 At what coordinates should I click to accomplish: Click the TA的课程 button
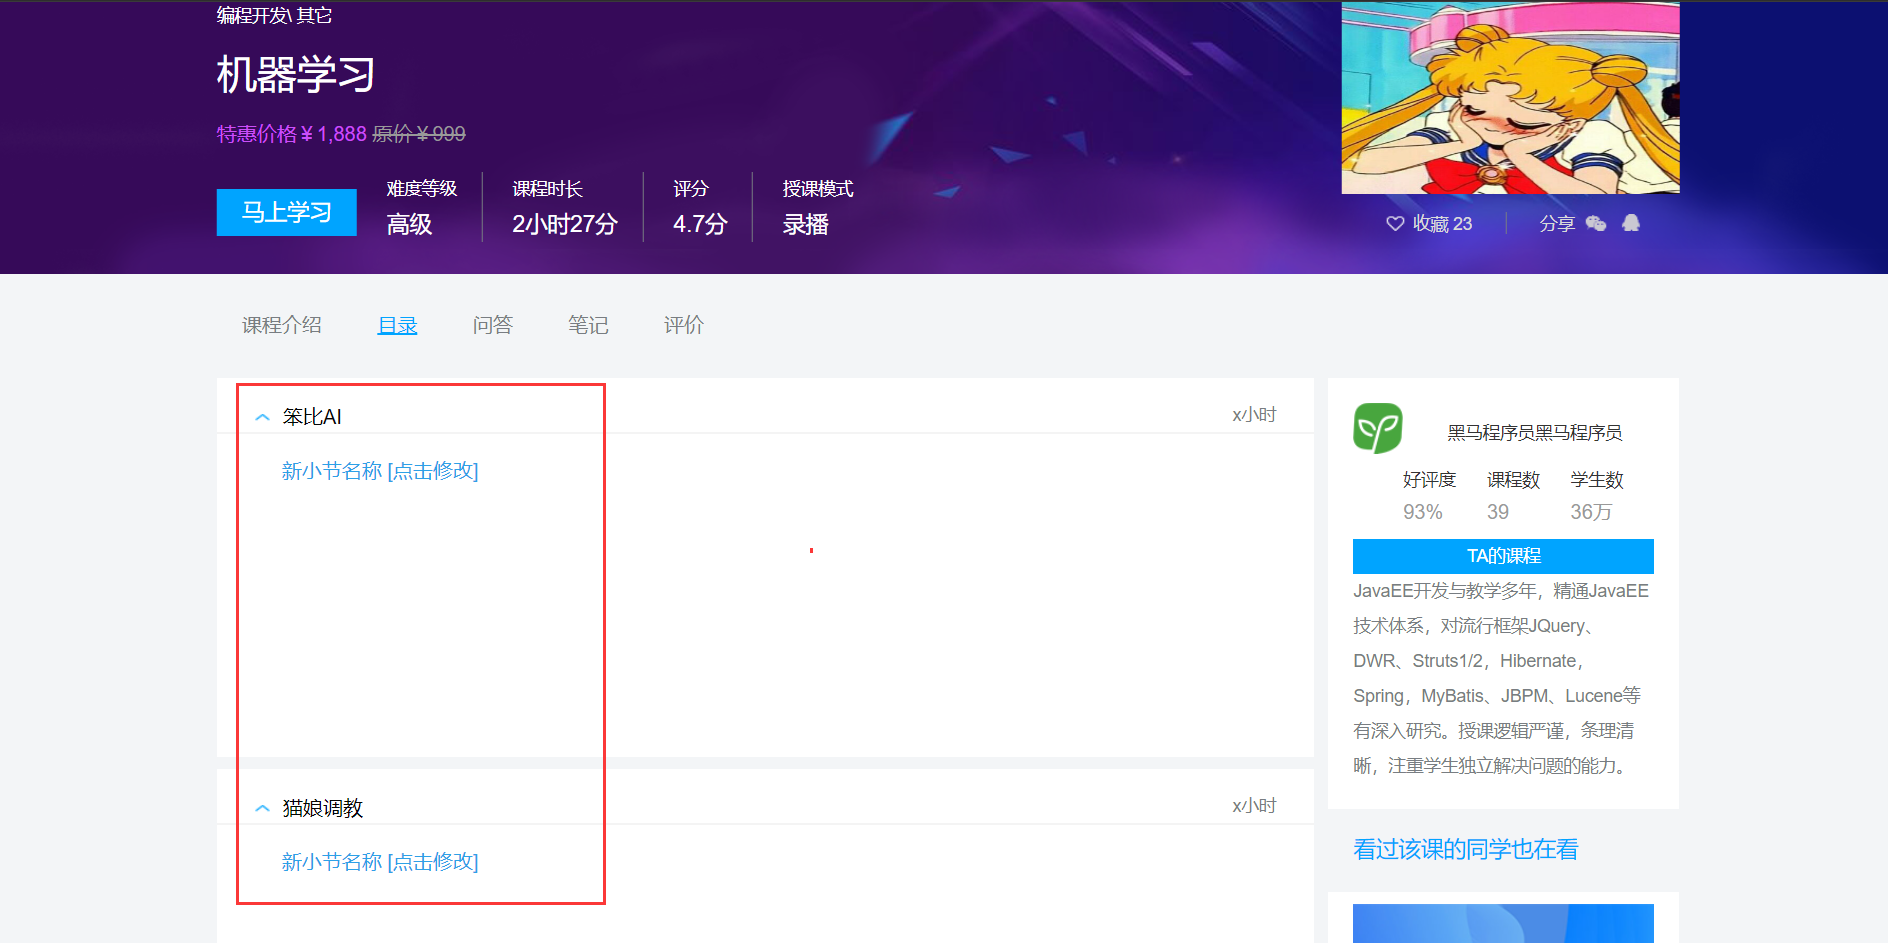tap(1503, 556)
